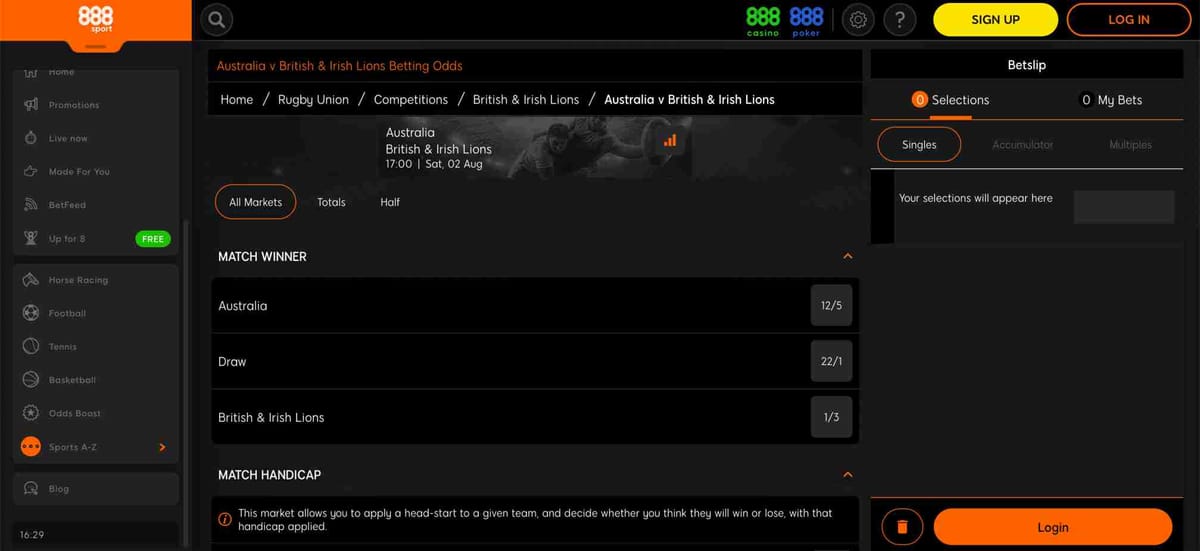Select the Multiples bet type
The image size is (1200, 551).
(1130, 145)
